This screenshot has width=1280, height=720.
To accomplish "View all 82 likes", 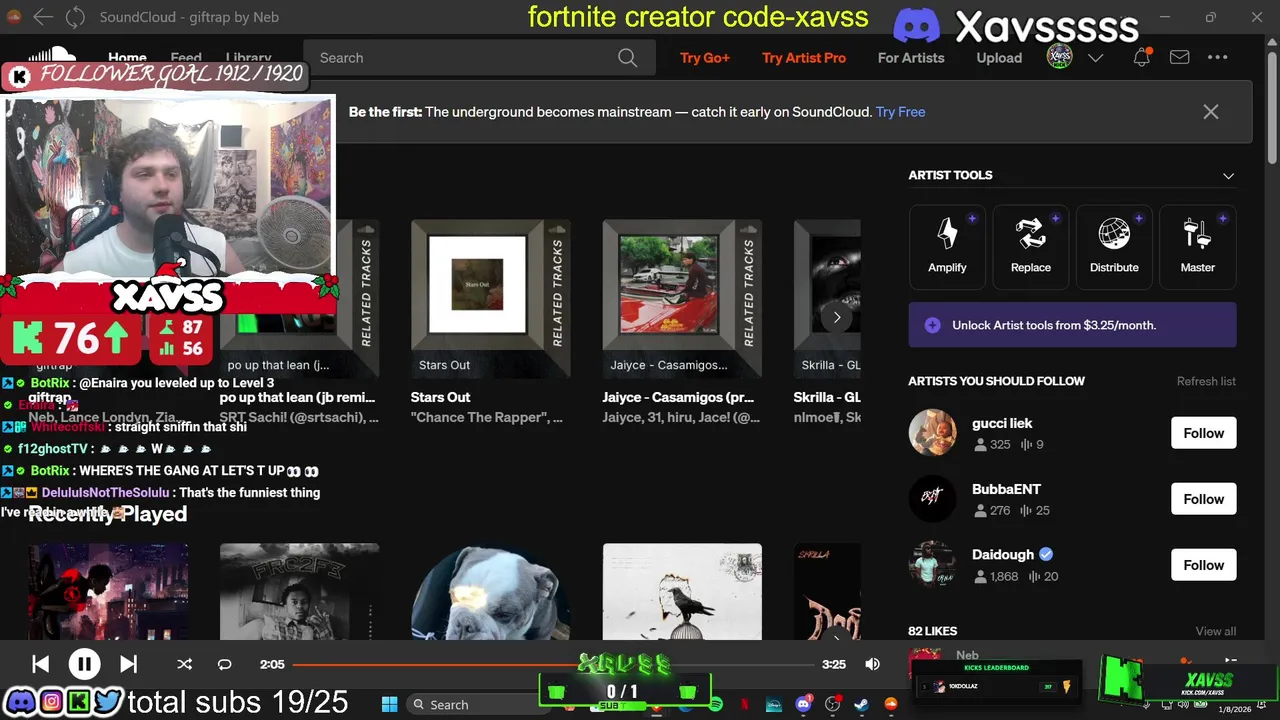I will 1215,631.
